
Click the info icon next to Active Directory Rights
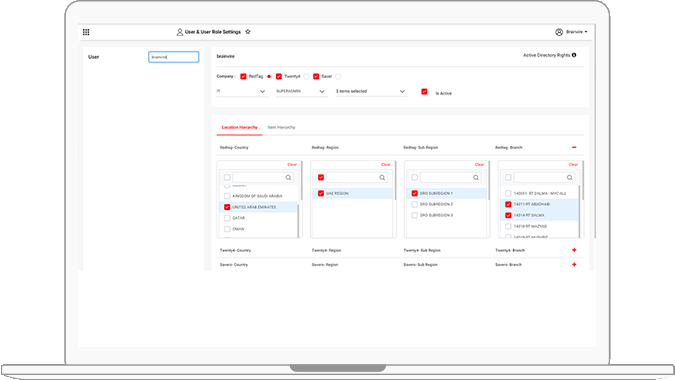pyautogui.click(x=574, y=55)
